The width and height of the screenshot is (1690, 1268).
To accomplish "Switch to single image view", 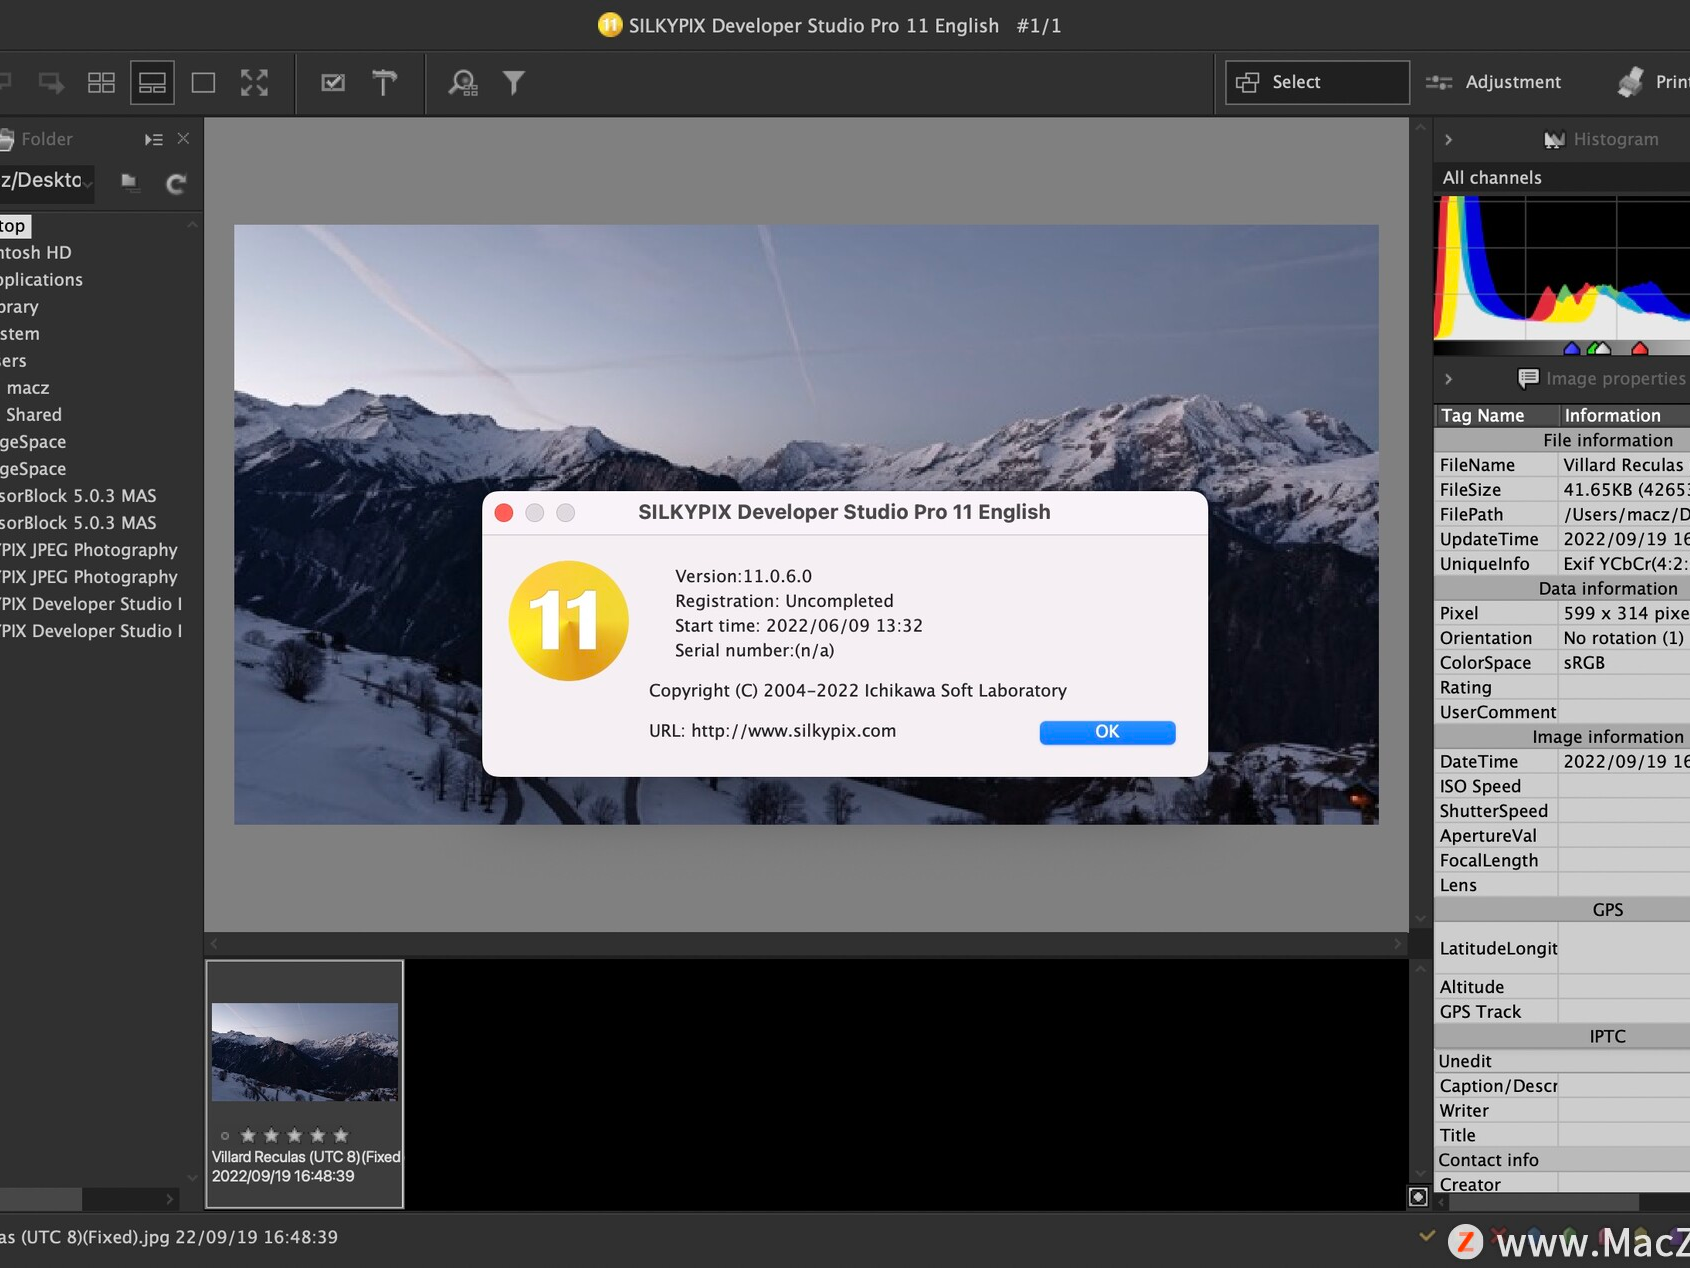I will [204, 82].
